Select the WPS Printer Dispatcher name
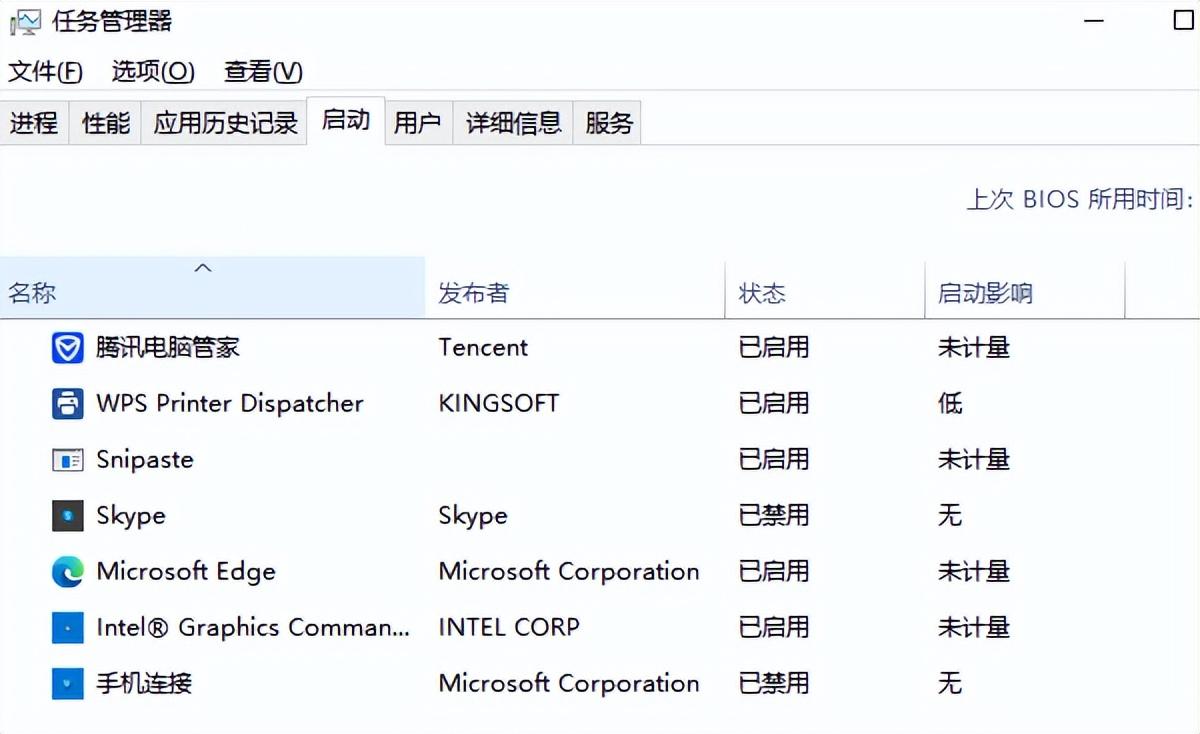Image resolution: width=1200 pixels, height=734 pixels. pyautogui.click(x=230, y=404)
